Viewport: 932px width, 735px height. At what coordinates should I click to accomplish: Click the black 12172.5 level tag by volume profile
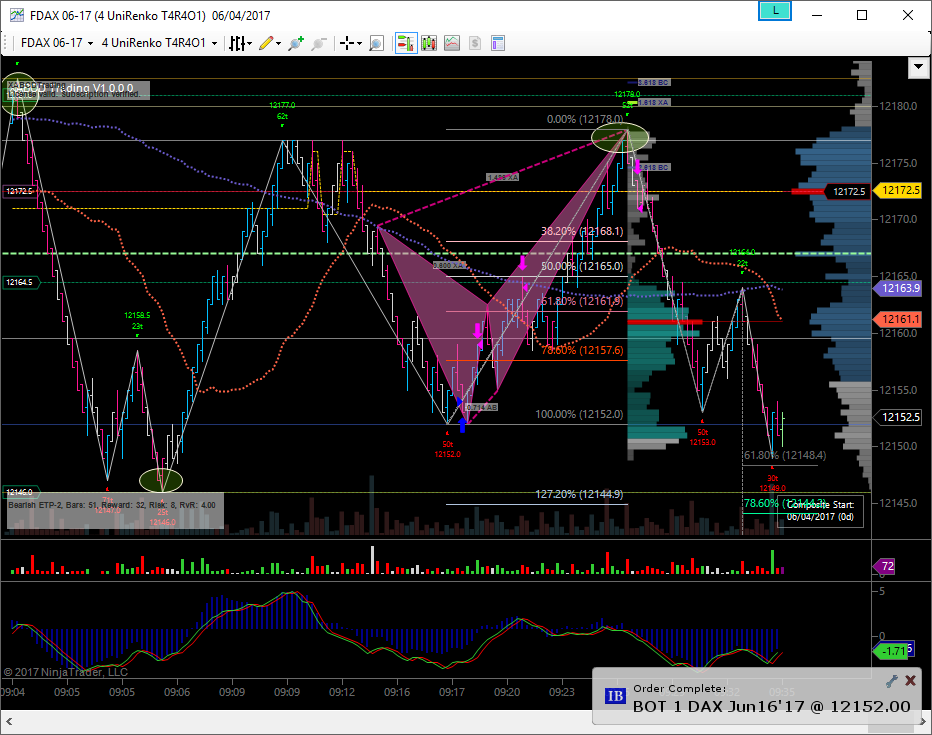coord(849,191)
